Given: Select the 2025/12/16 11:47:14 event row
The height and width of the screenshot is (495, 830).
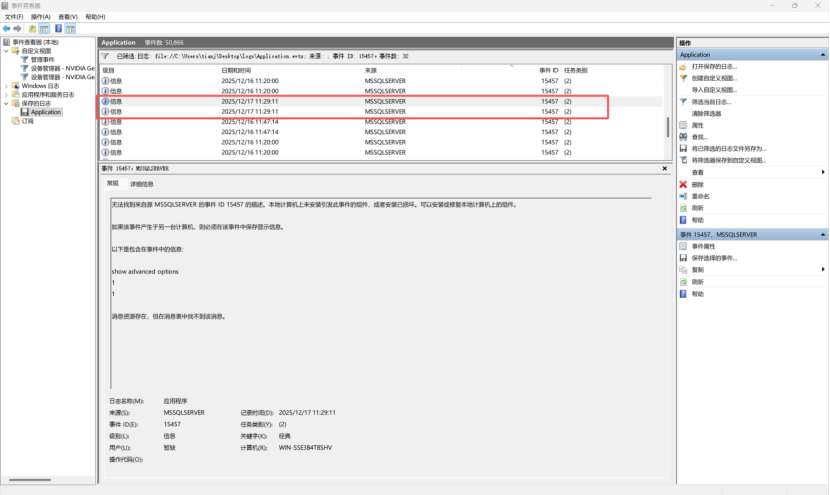Looking at the screenshot, I should [250, 122].
